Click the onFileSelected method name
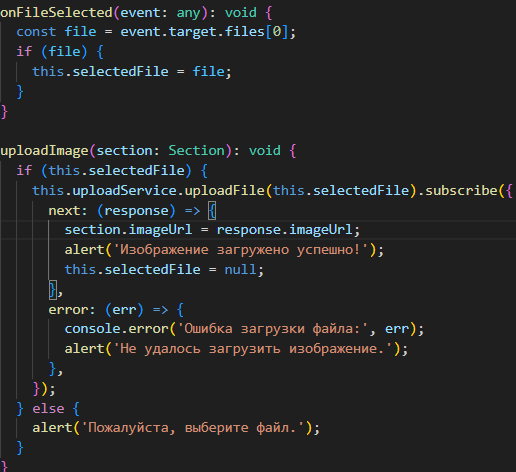This screenshot has height=472, width=516. tap(56, 13)
